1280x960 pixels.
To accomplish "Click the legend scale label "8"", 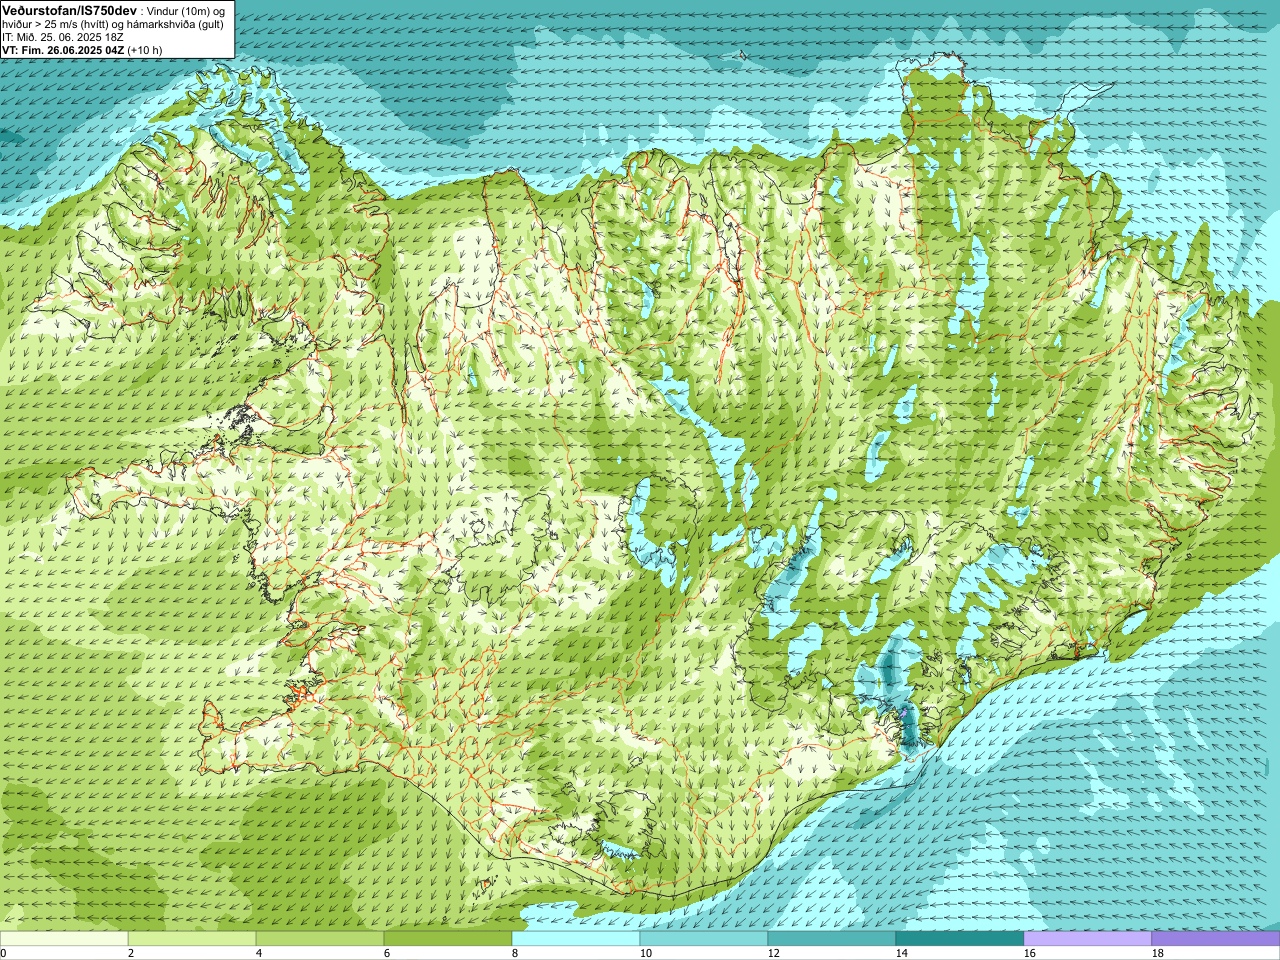I will click(x=515, y=953).
